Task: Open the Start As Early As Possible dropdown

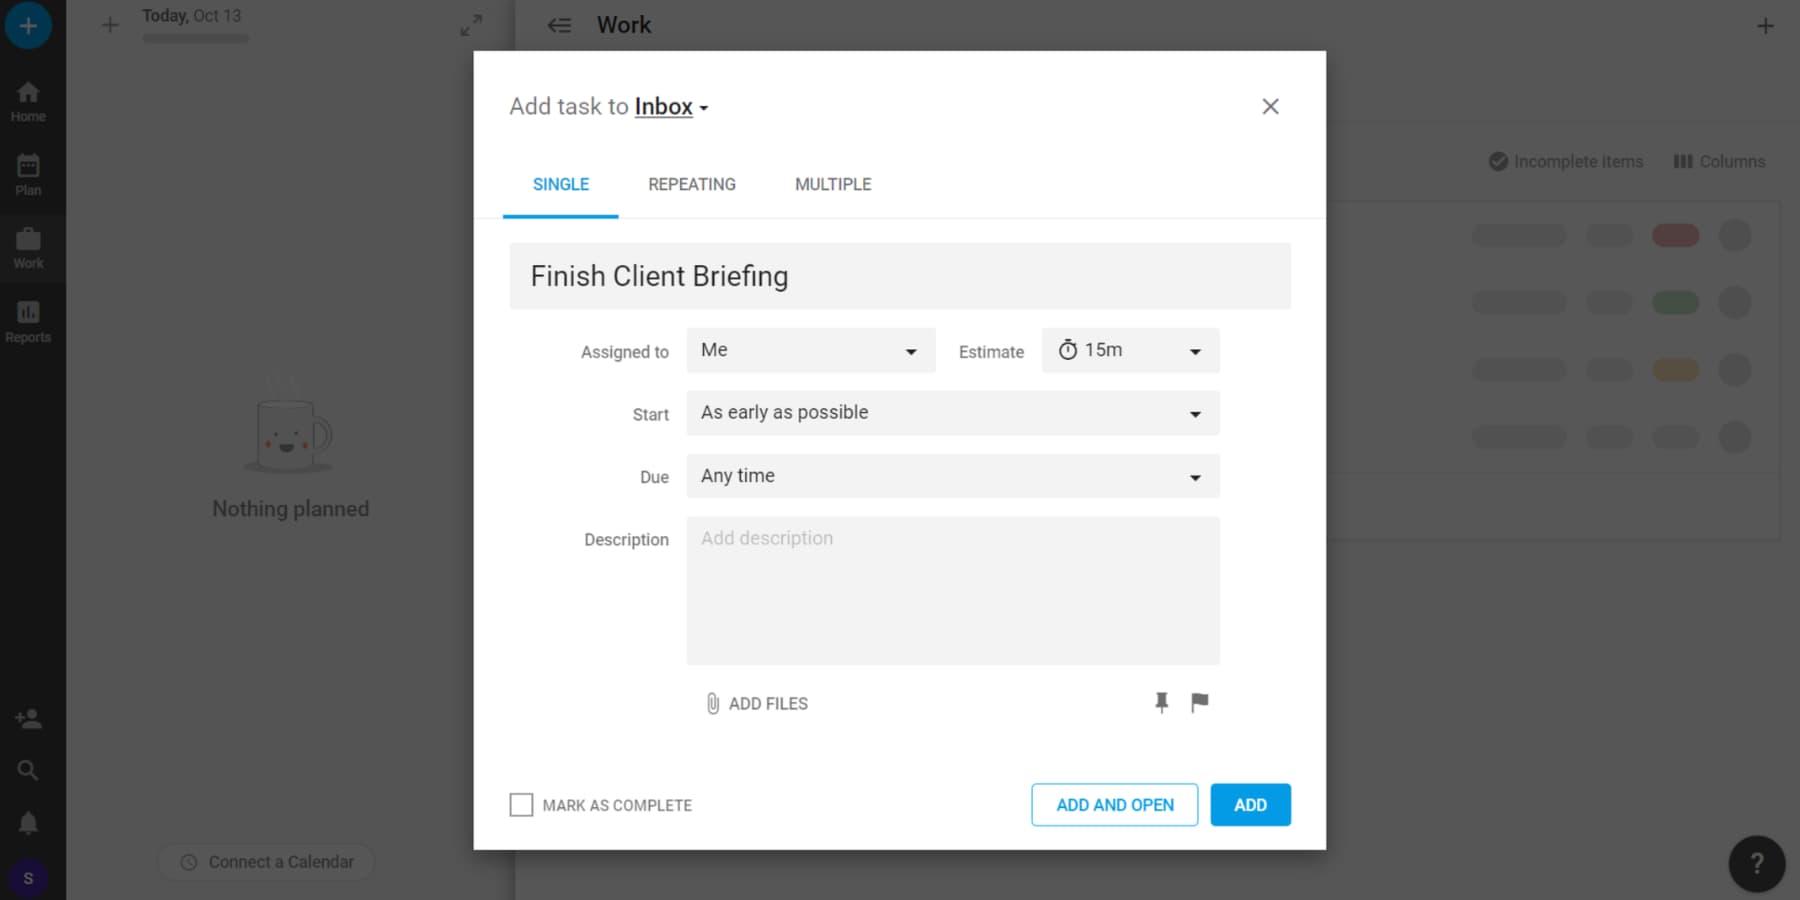Action: [951, 412]
